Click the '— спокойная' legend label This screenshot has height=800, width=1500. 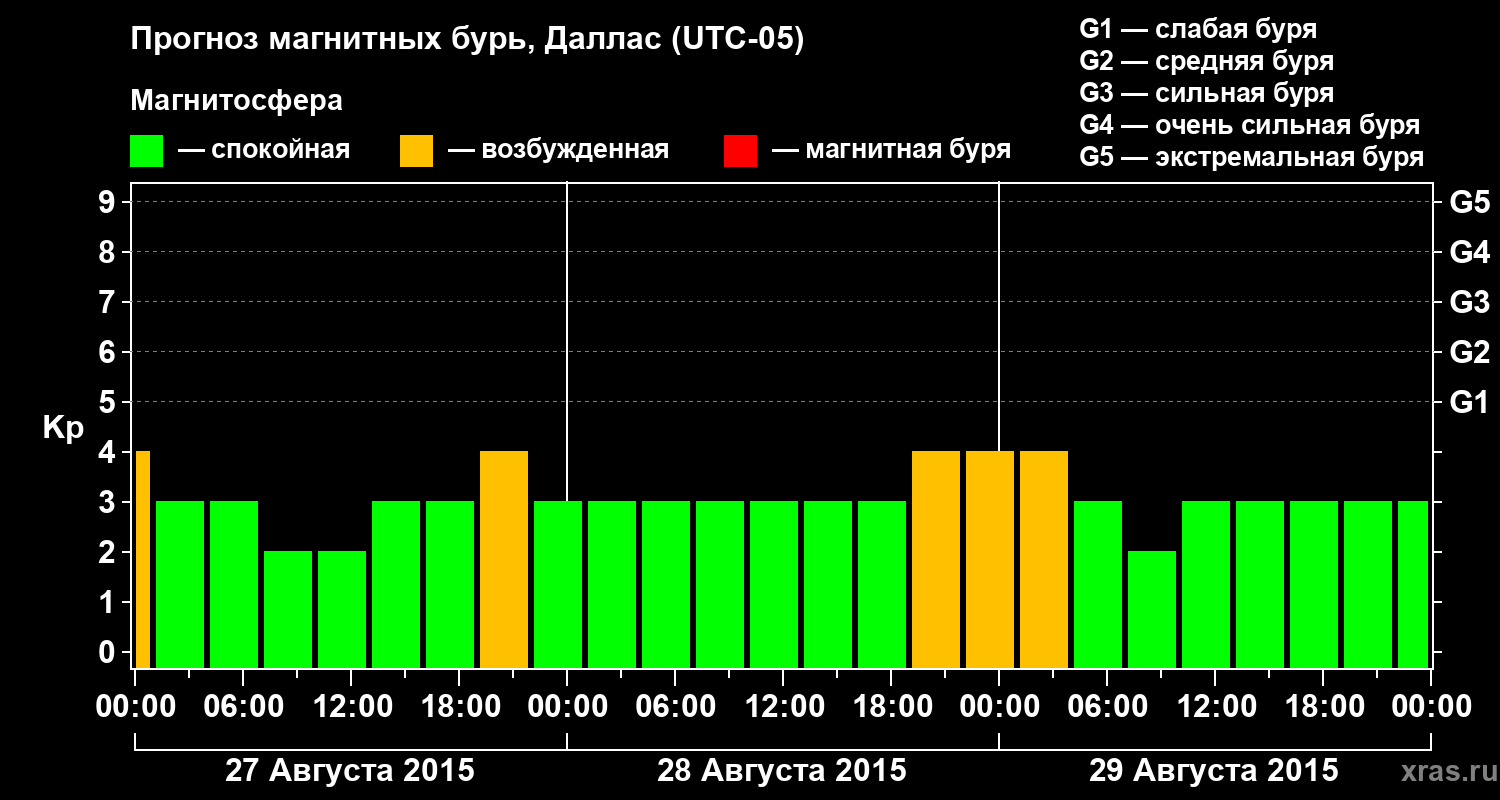coord(264,150)
